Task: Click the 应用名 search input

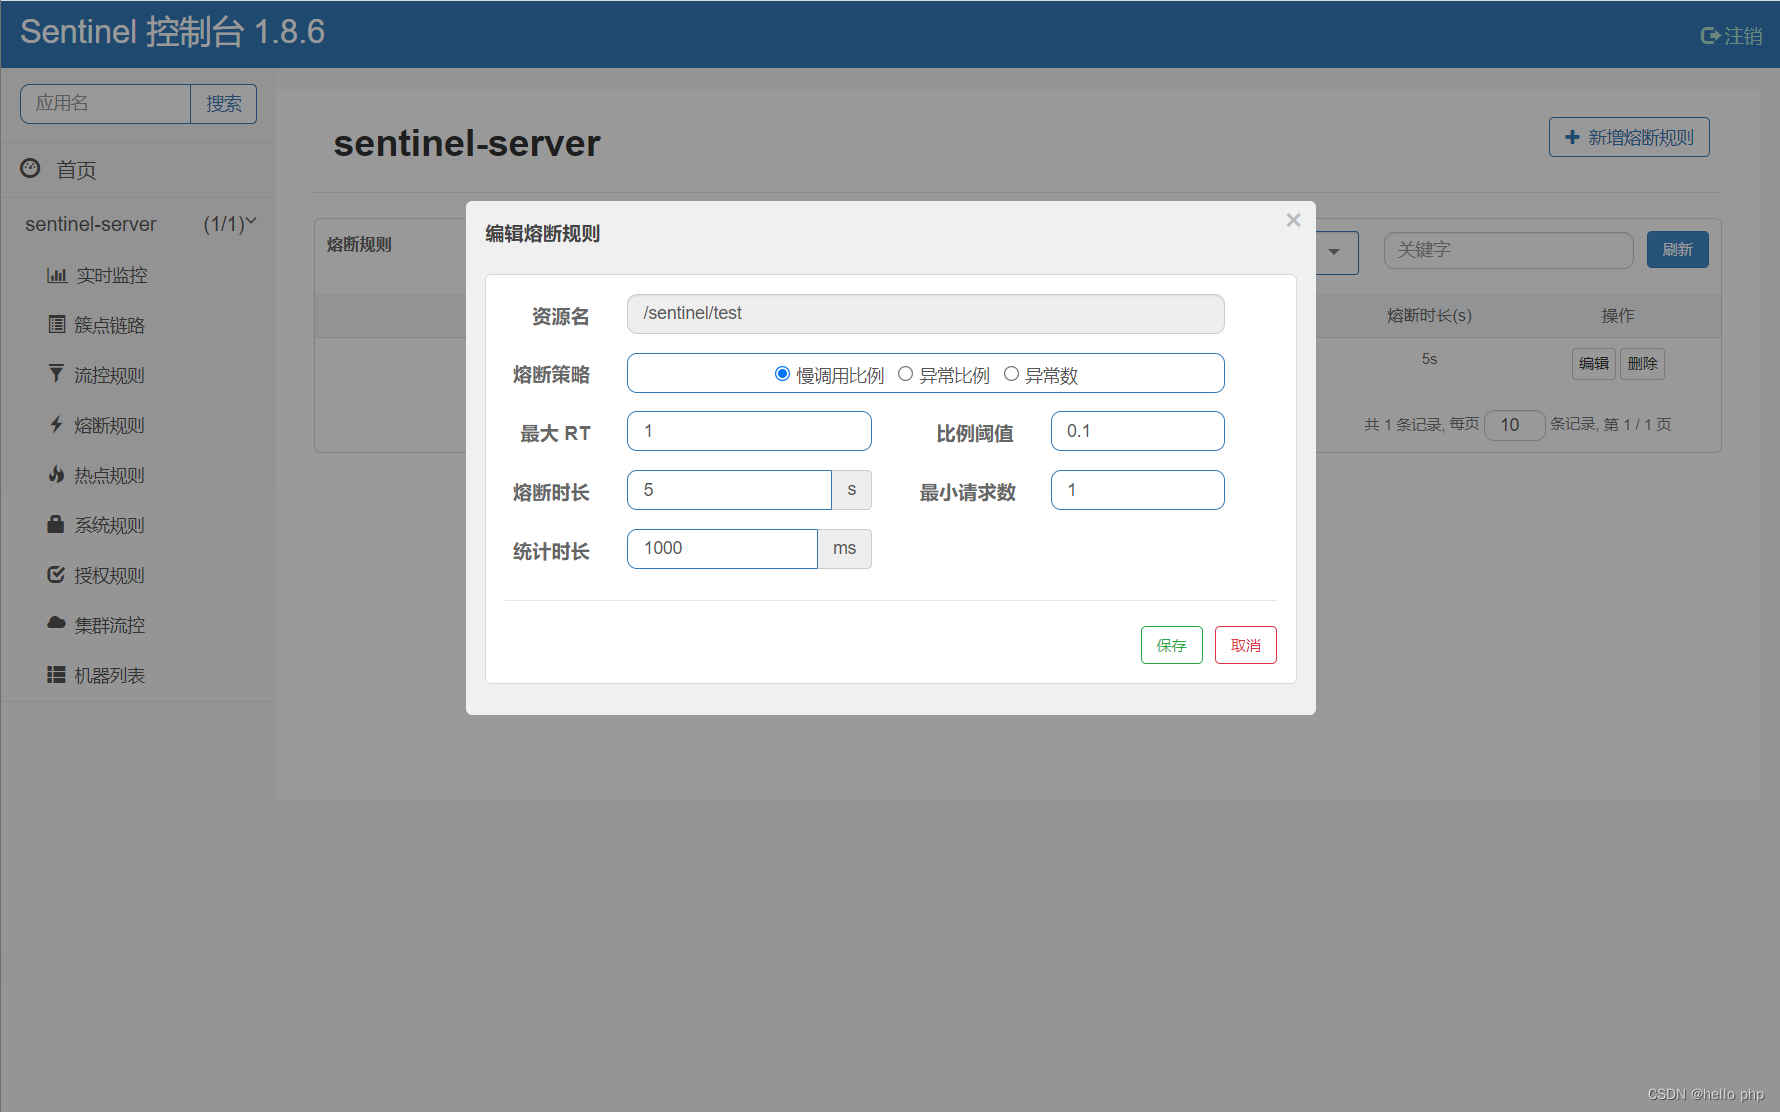Action: click(105, 104)
